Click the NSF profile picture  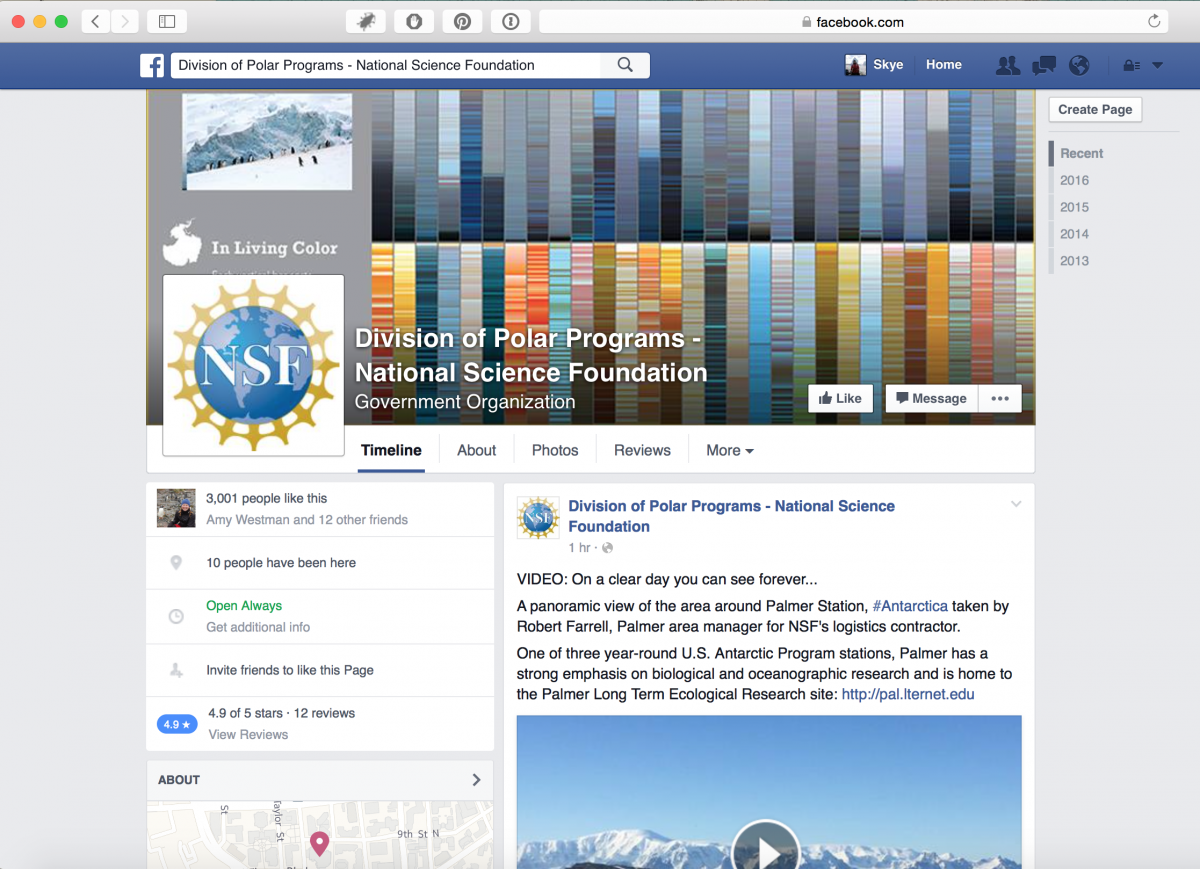click(x=253, y=365)
